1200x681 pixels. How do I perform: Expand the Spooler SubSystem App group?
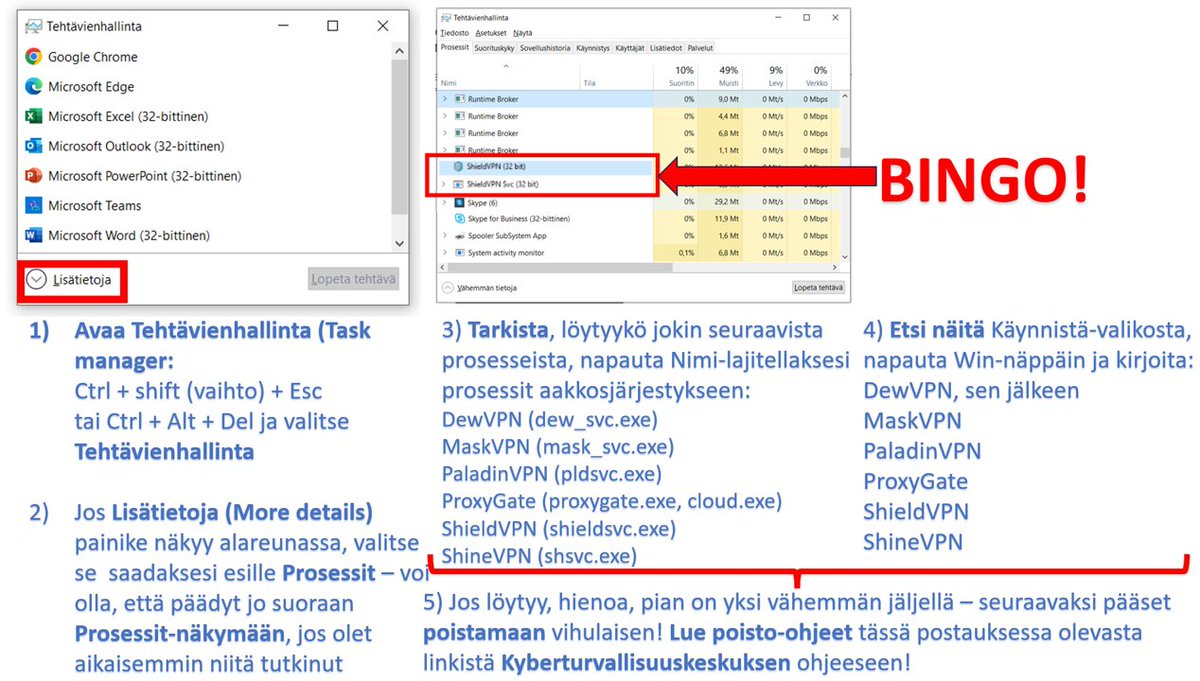(445, 236)
